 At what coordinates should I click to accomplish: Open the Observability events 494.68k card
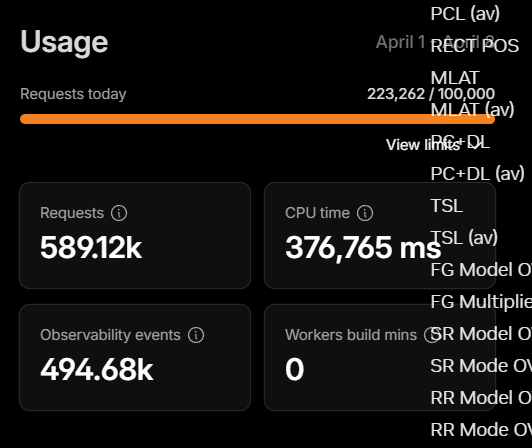tap(135, 357)
